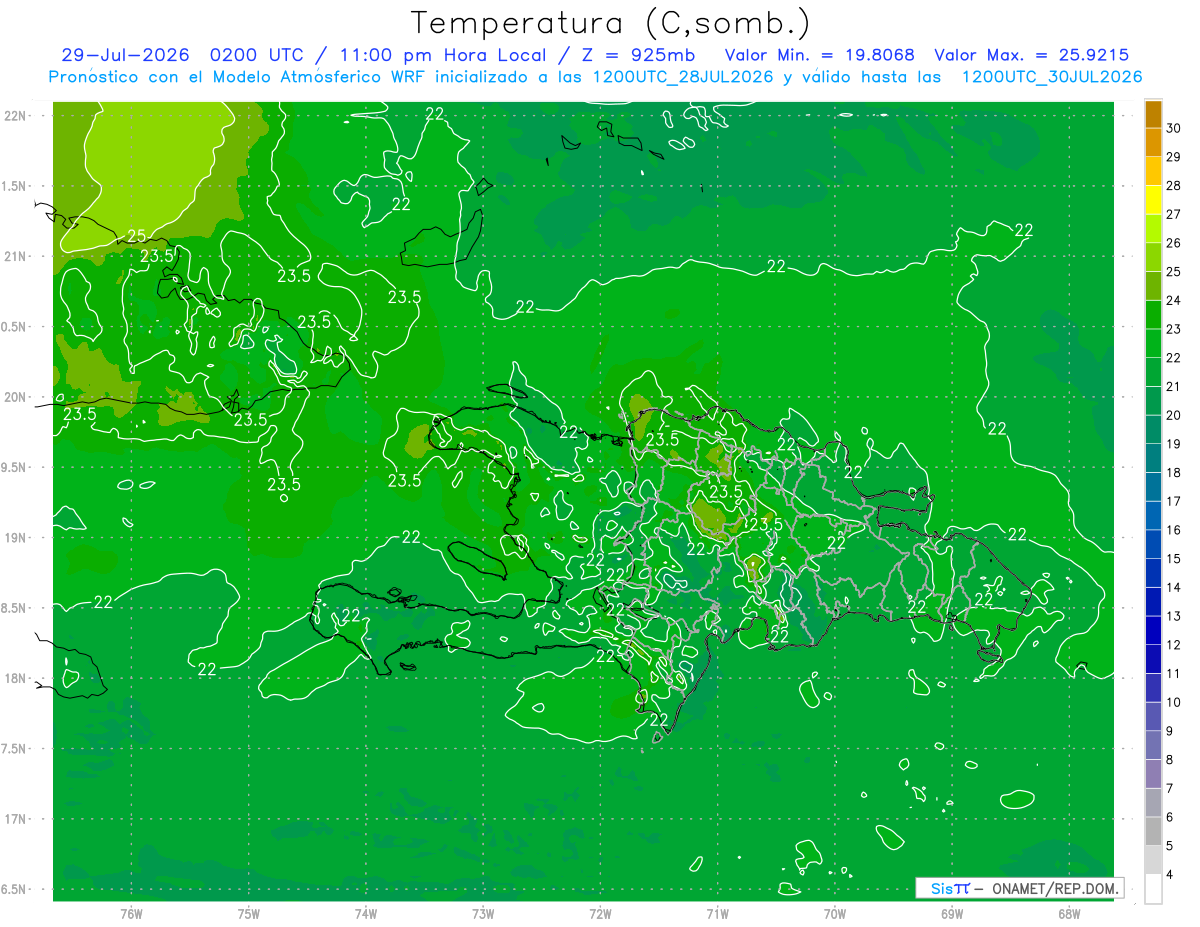Click the "20N" latitude axis label
This screenshot has width=1200, height=927.
[14, 397]
